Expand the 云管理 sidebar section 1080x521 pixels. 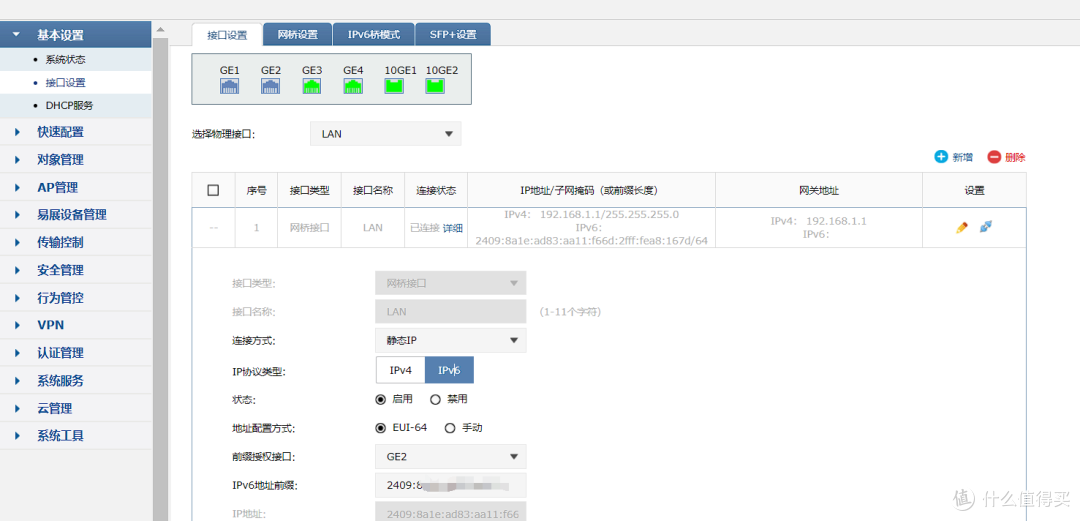click(x=76, y=408)
